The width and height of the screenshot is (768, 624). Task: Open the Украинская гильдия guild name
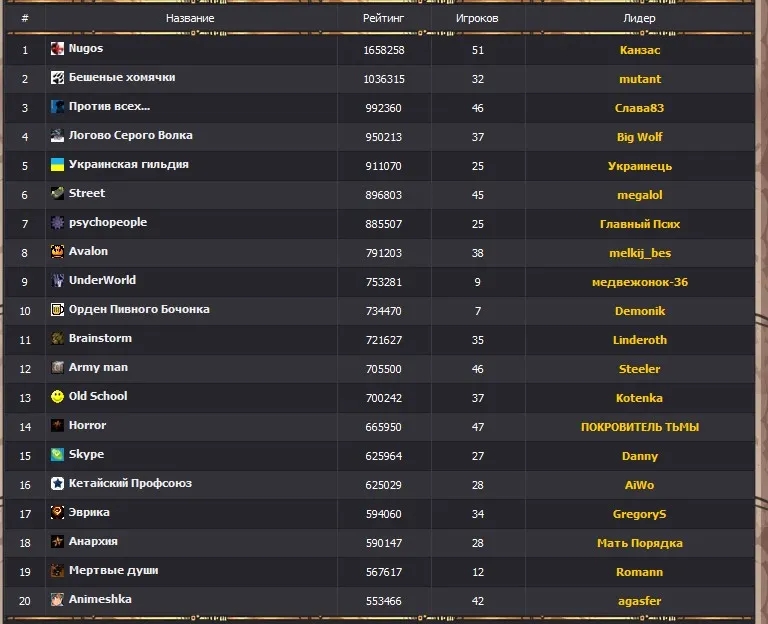pos(128,164)
